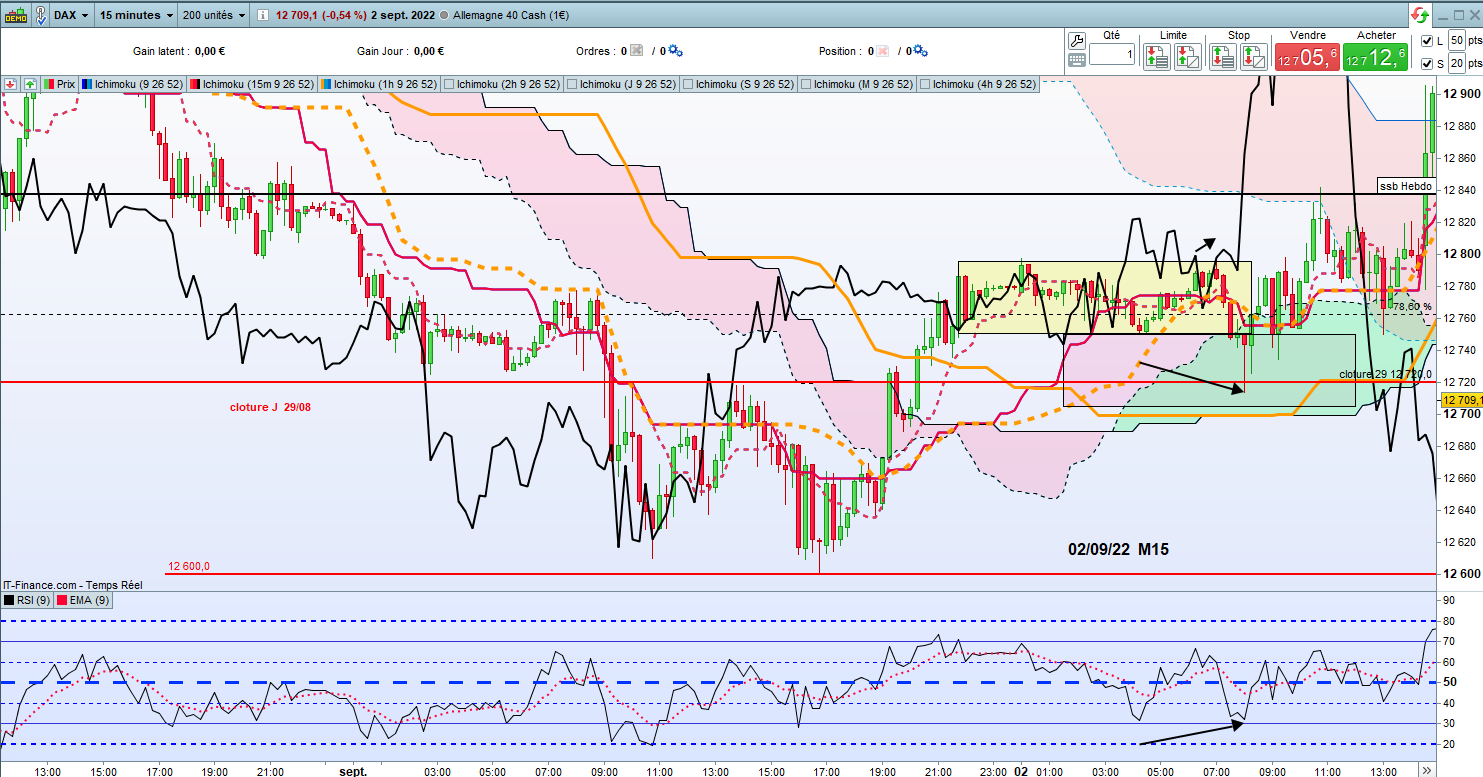Click the DEMO account icon
This screenshot has width=1483, height=777.
(15, 16)
